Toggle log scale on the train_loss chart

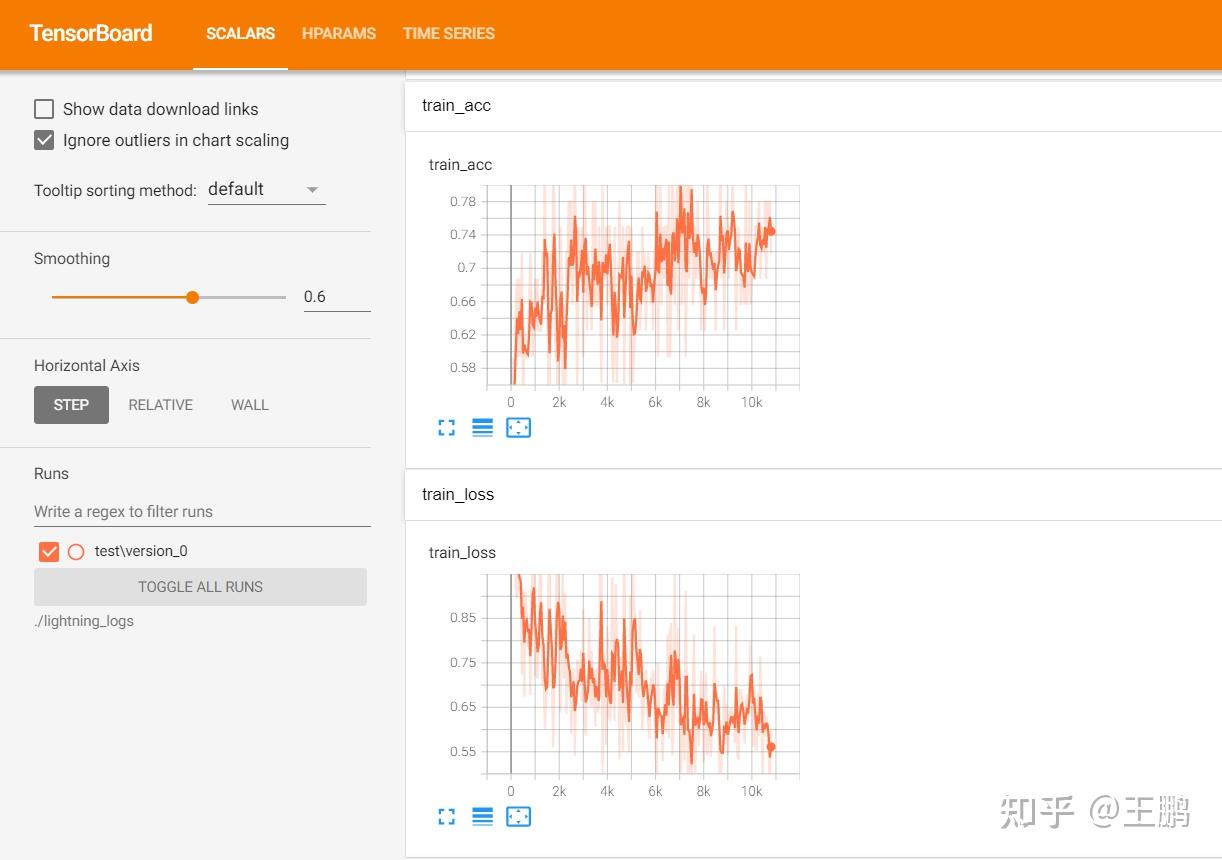[482, 816]
